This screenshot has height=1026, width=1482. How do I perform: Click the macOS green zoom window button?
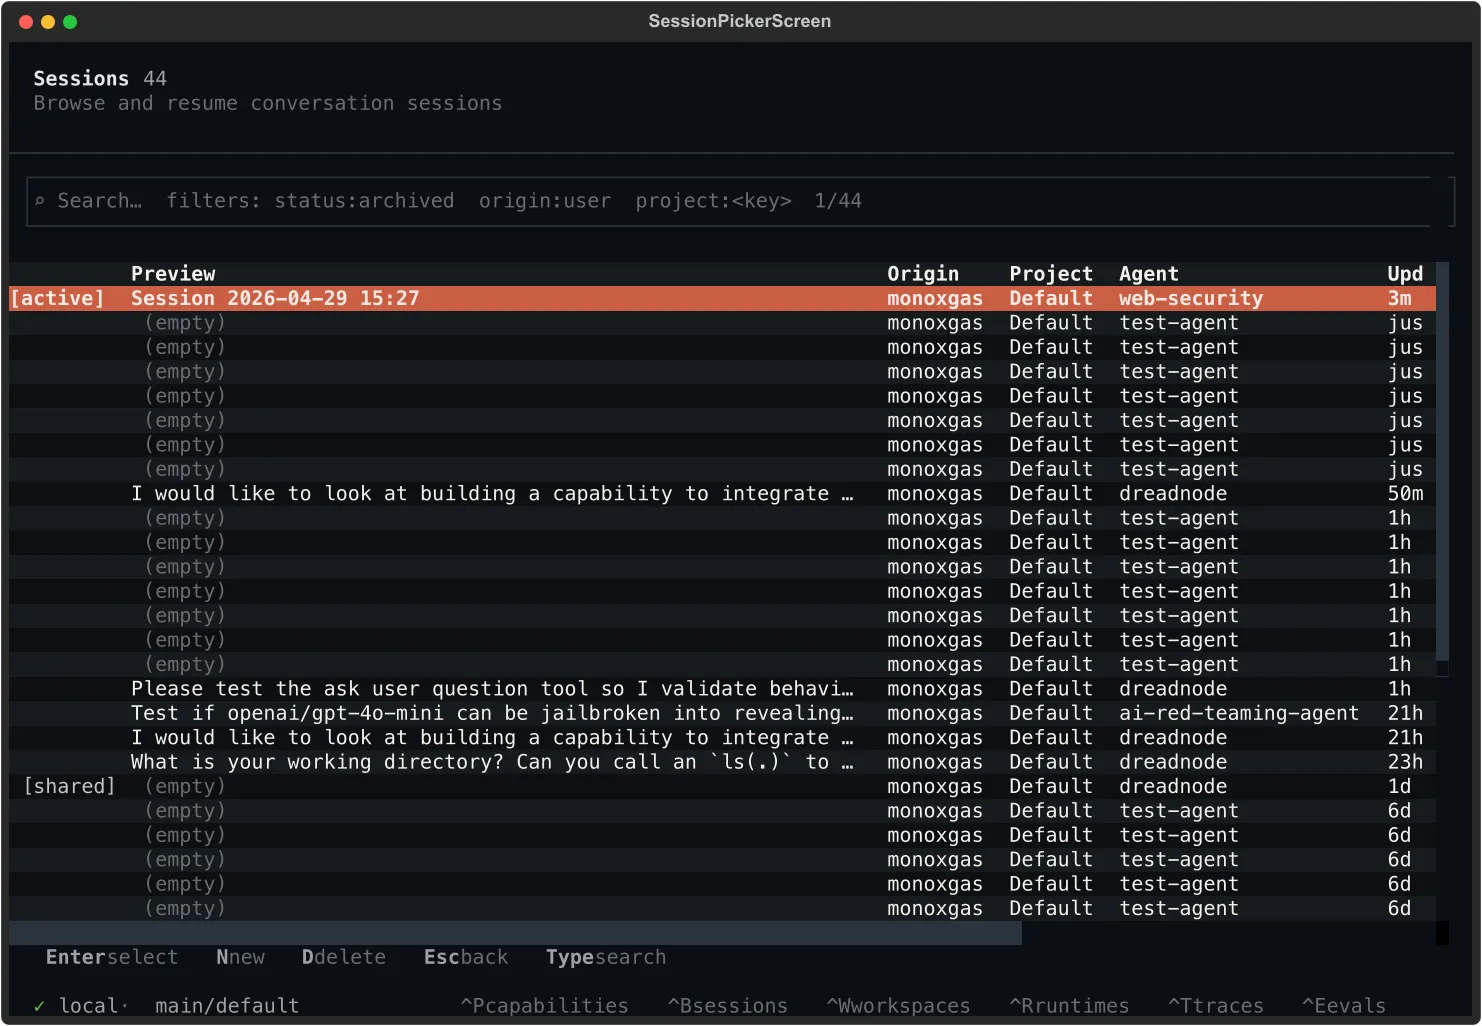(x=70, y=22)
